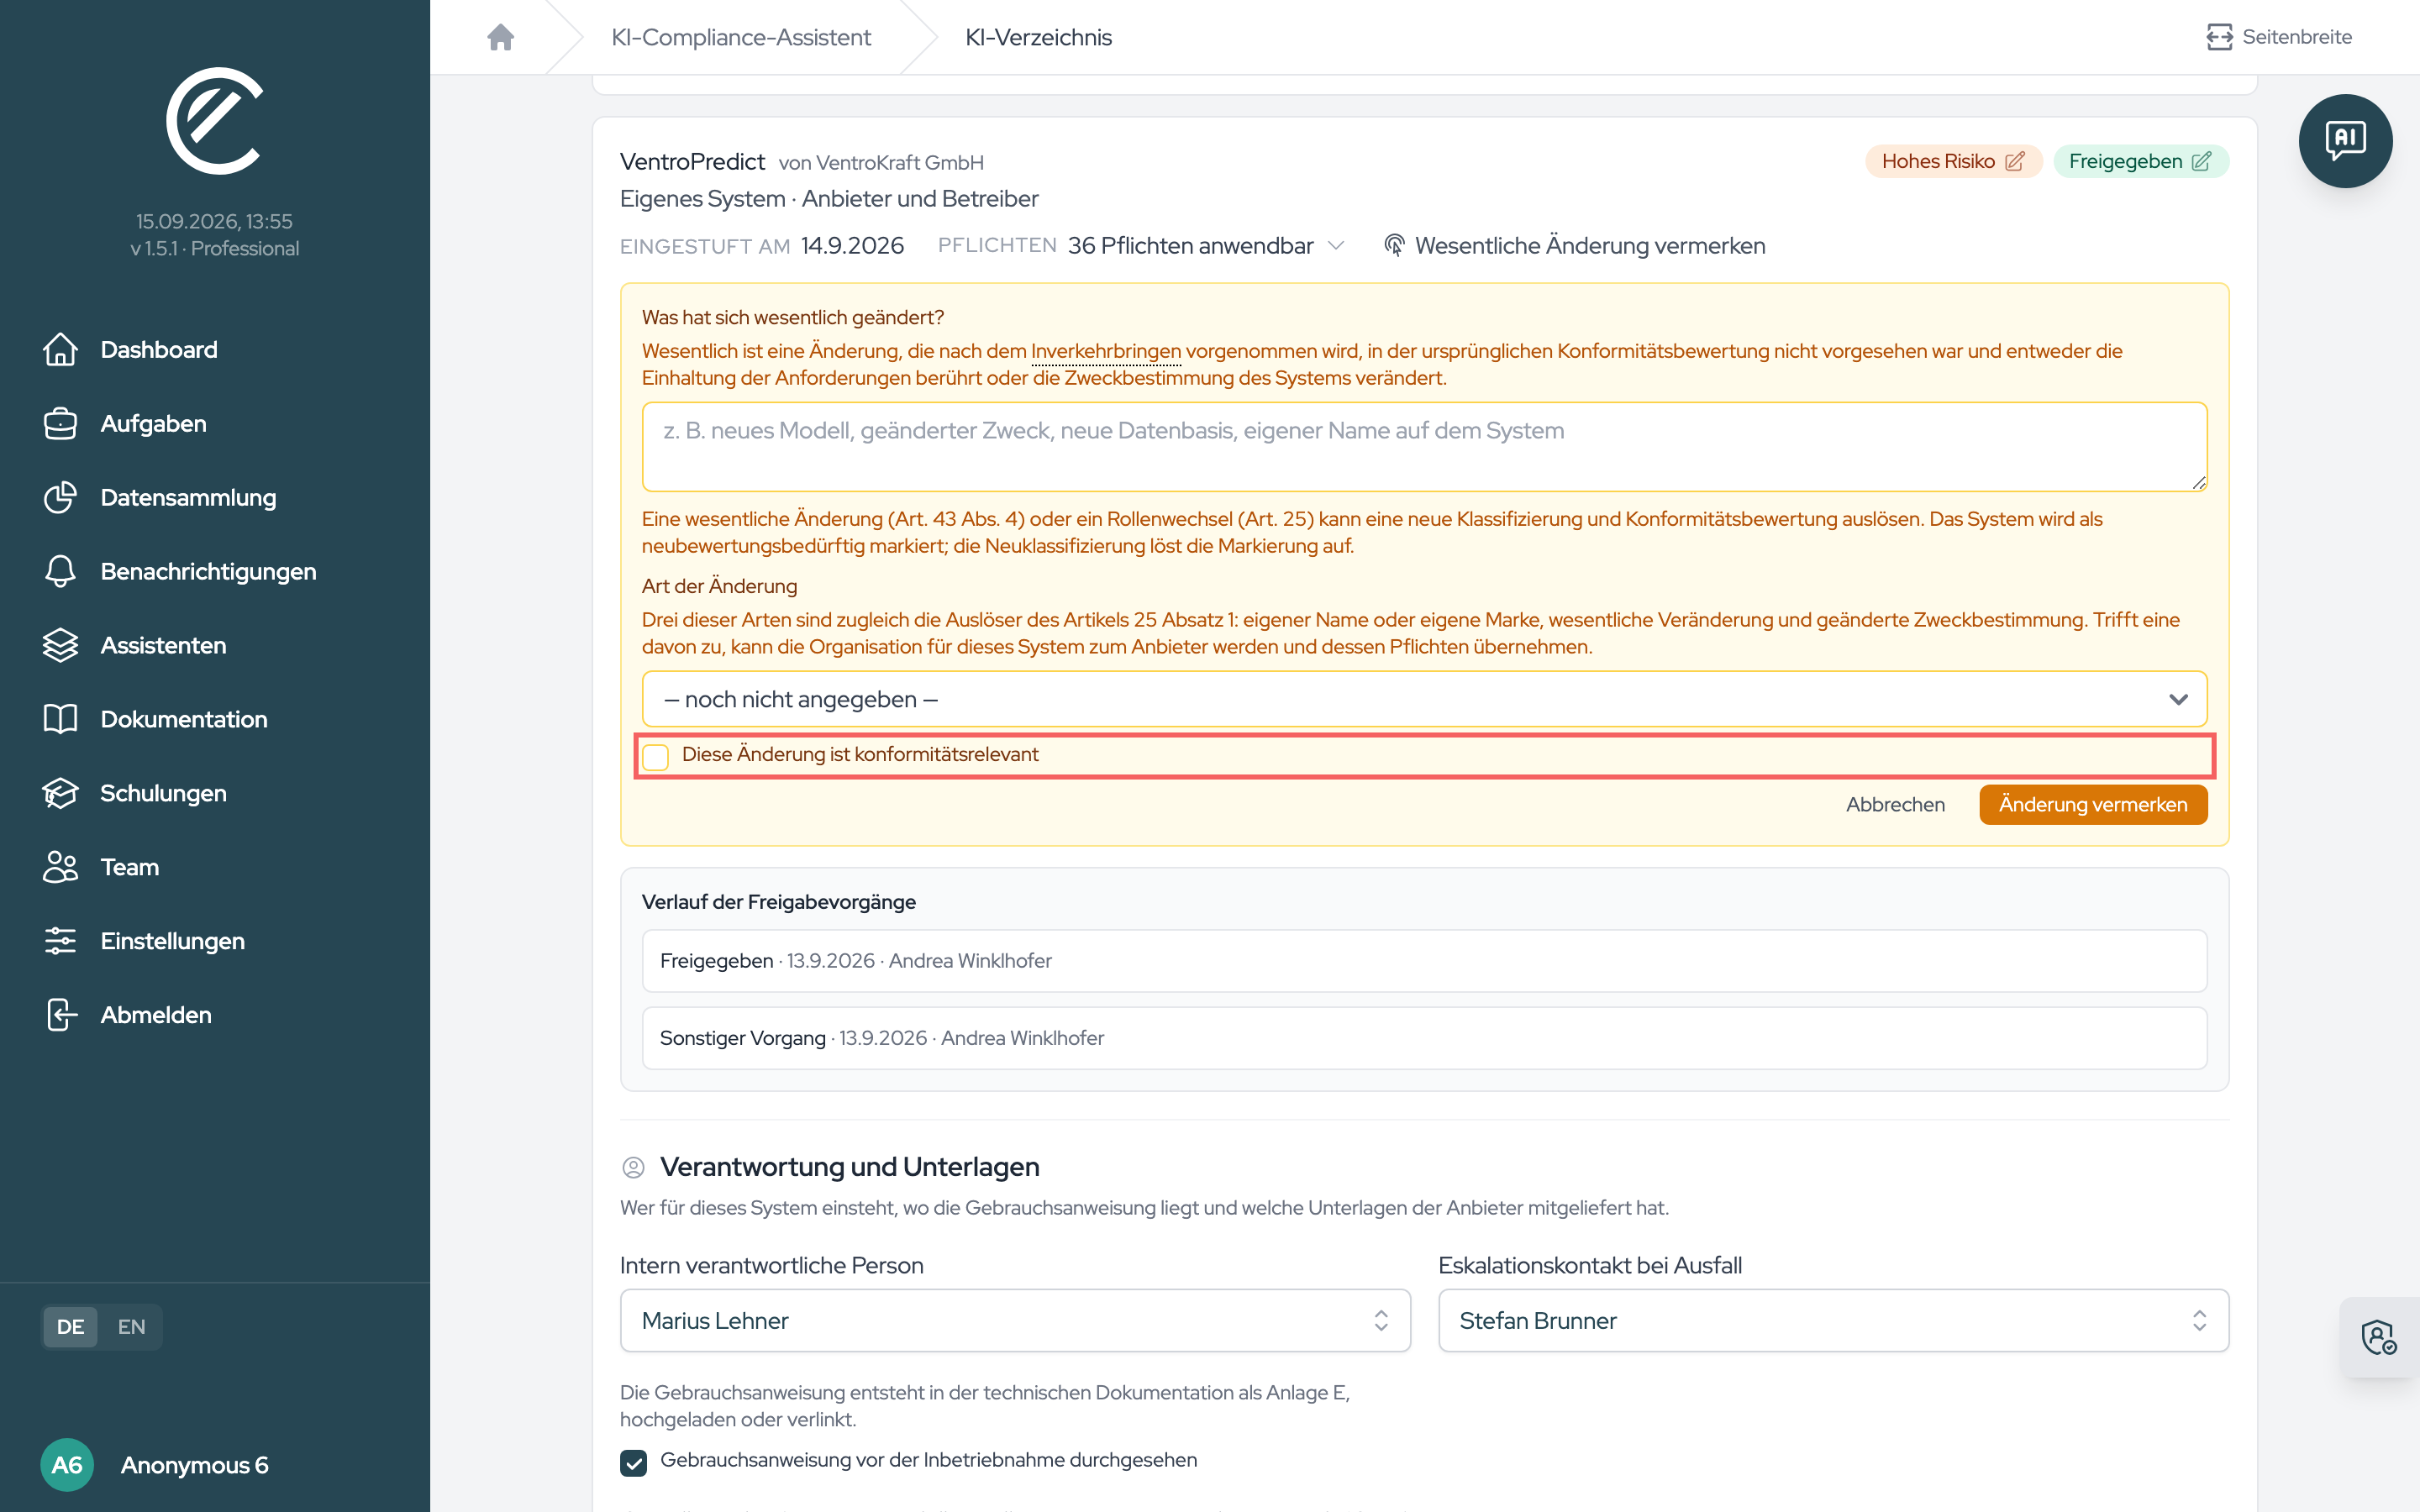This screenshot has width=2420, height=1512.
Task: Open Eskalationskontakt bei Ausfall selector
Action: [1833, 1320]
